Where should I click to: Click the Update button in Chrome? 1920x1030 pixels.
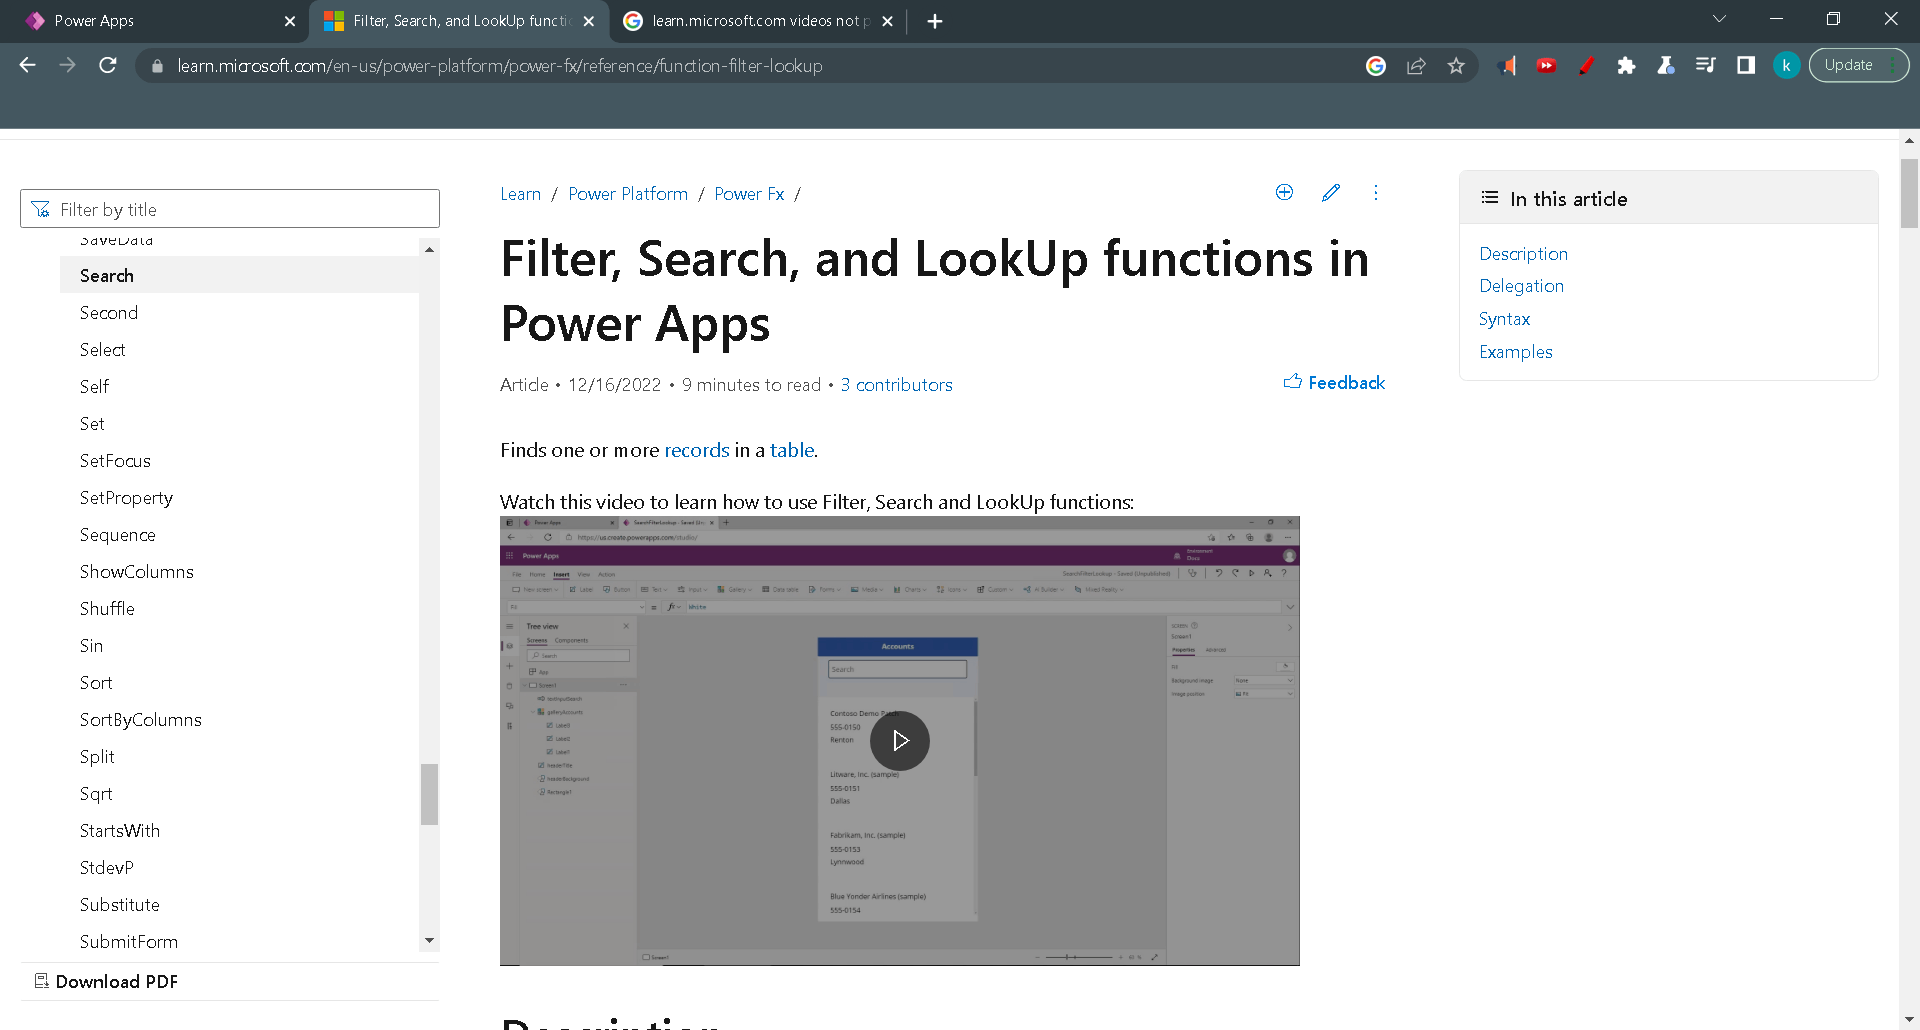click(x=1858, y=66)
